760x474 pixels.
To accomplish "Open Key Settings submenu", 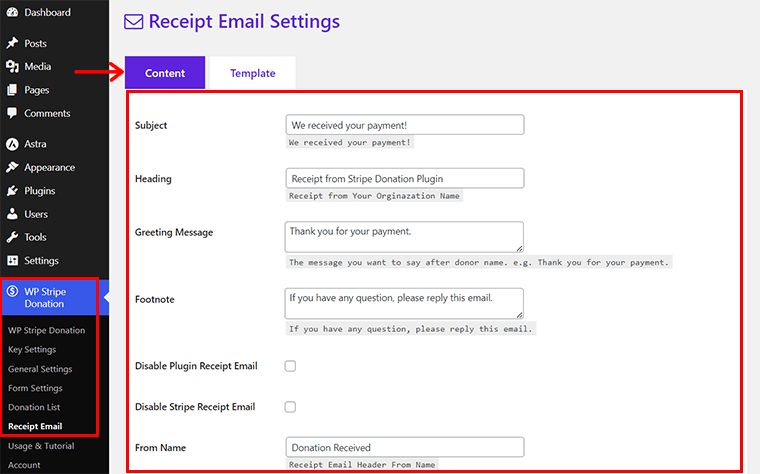I will pyautogui.click(x=32, y=349).
